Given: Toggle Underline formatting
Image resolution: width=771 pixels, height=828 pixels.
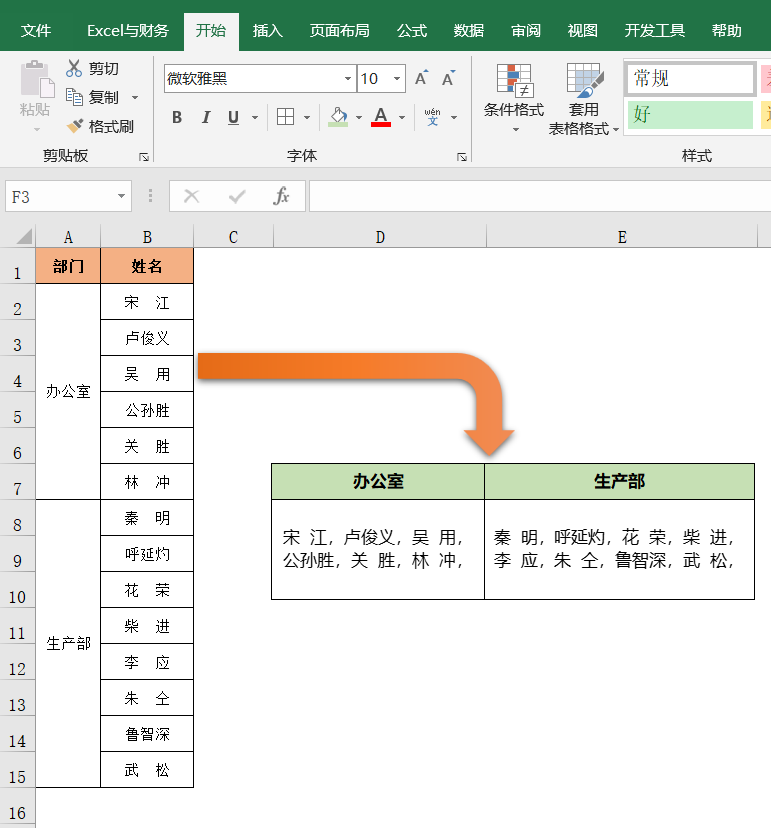Looking at the screenshot, I should (233, 117).
